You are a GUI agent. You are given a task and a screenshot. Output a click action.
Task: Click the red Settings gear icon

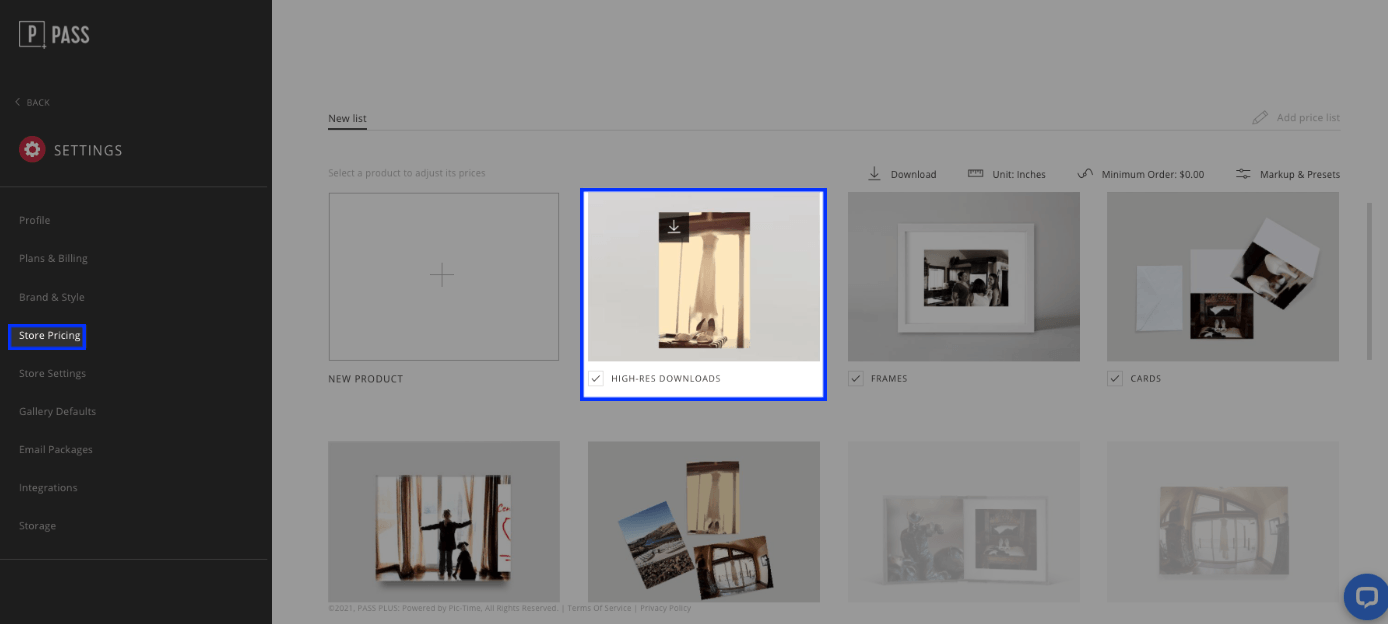click(32, 150)
